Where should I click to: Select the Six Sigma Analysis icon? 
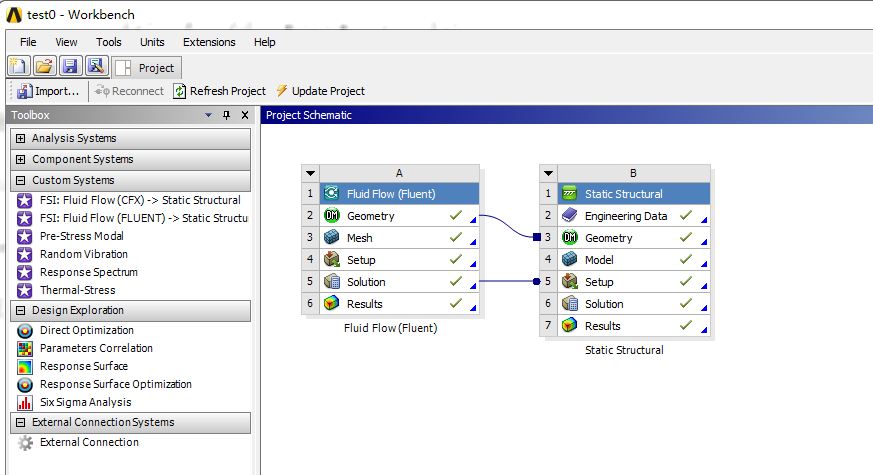[x=24, y=403]
